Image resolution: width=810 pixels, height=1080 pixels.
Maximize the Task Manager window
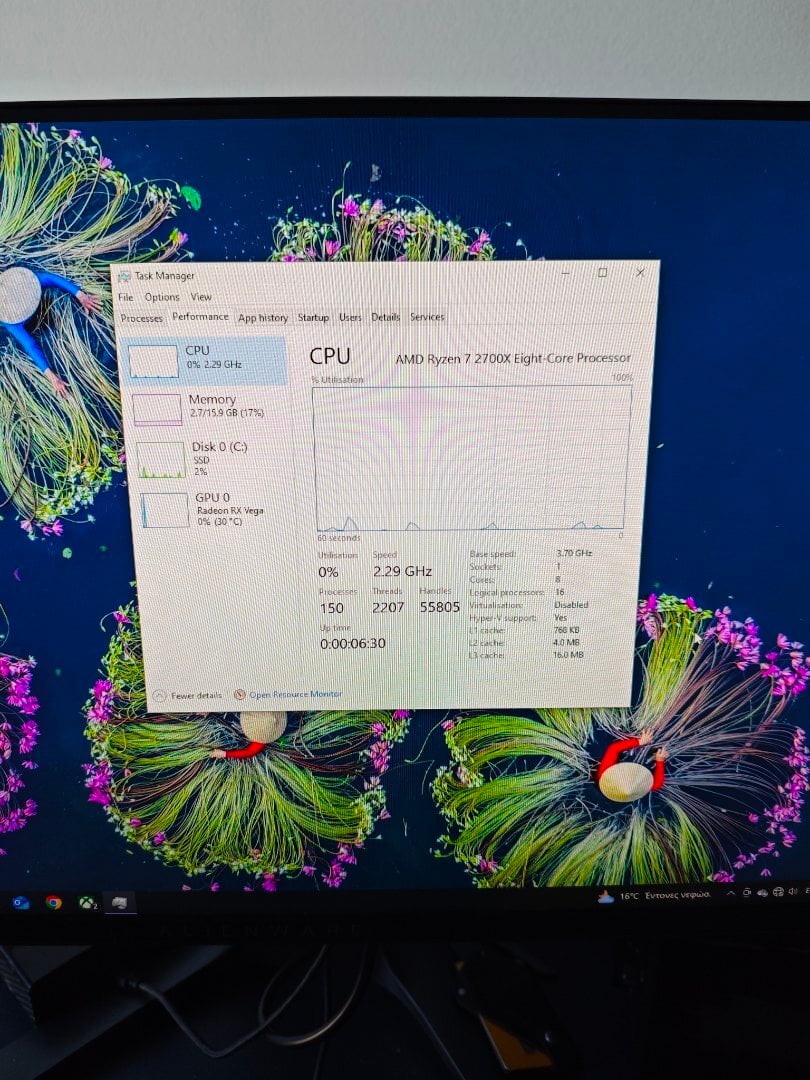(602, 273)
